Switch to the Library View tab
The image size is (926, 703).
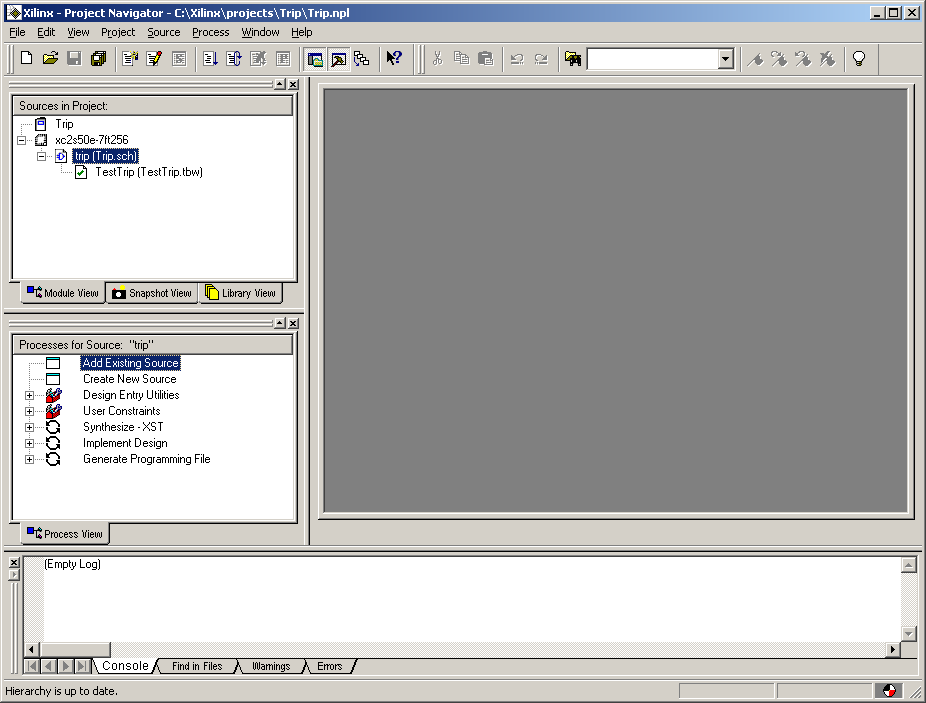[x=241, y=293]
